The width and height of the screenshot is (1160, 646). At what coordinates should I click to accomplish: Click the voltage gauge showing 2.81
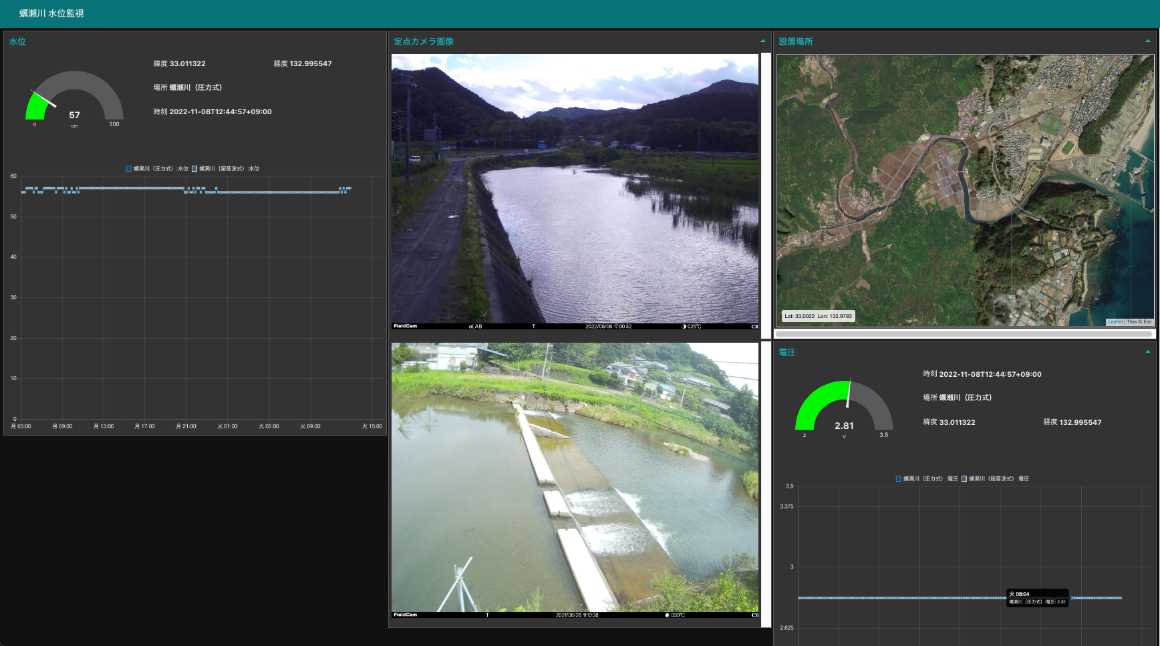844,408
